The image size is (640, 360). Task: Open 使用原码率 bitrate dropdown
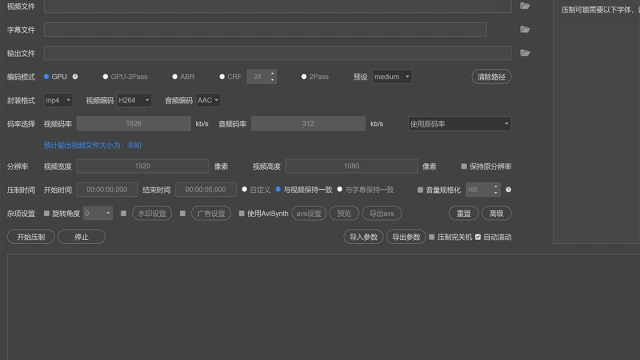[460, 124]
